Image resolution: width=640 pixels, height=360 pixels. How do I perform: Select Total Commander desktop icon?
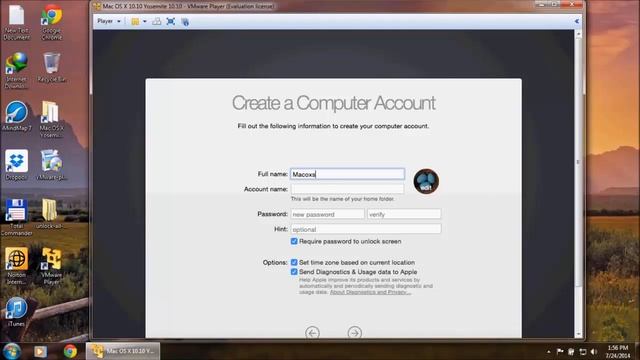pos(16,218)
